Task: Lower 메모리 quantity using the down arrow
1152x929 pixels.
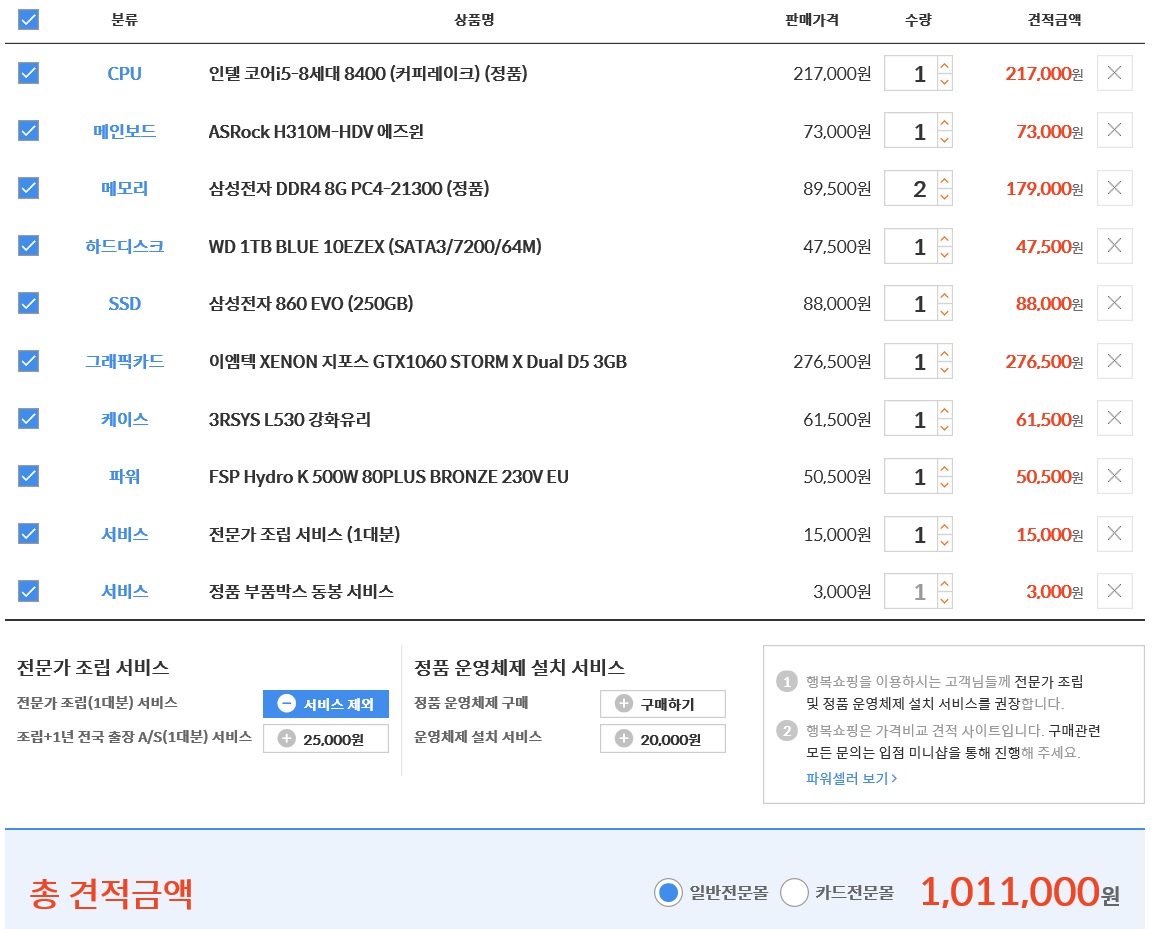Action: [945, 197]
